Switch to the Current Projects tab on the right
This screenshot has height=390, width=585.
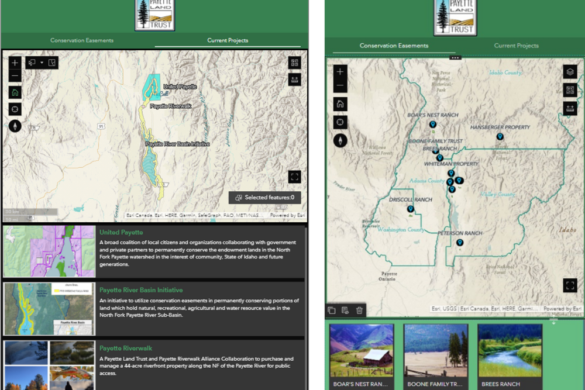(516, 46)
